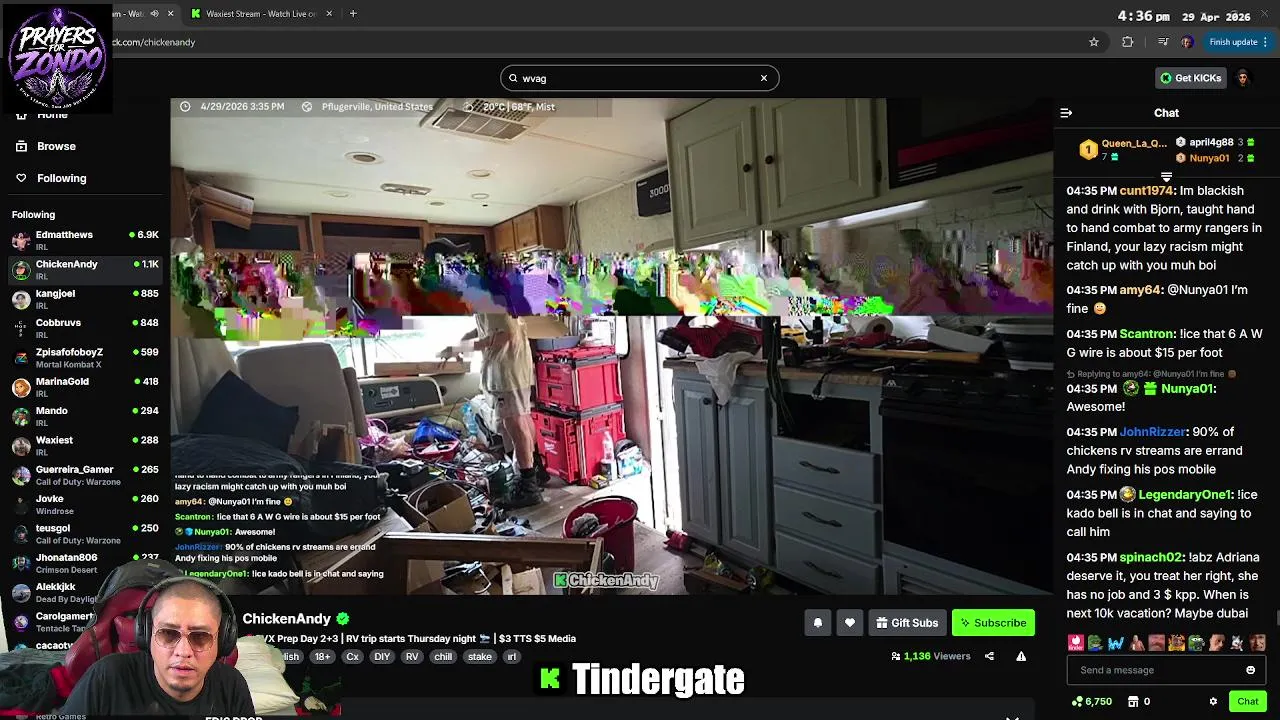
Task: Focus the Send a message input
Action: (1166, 670)
